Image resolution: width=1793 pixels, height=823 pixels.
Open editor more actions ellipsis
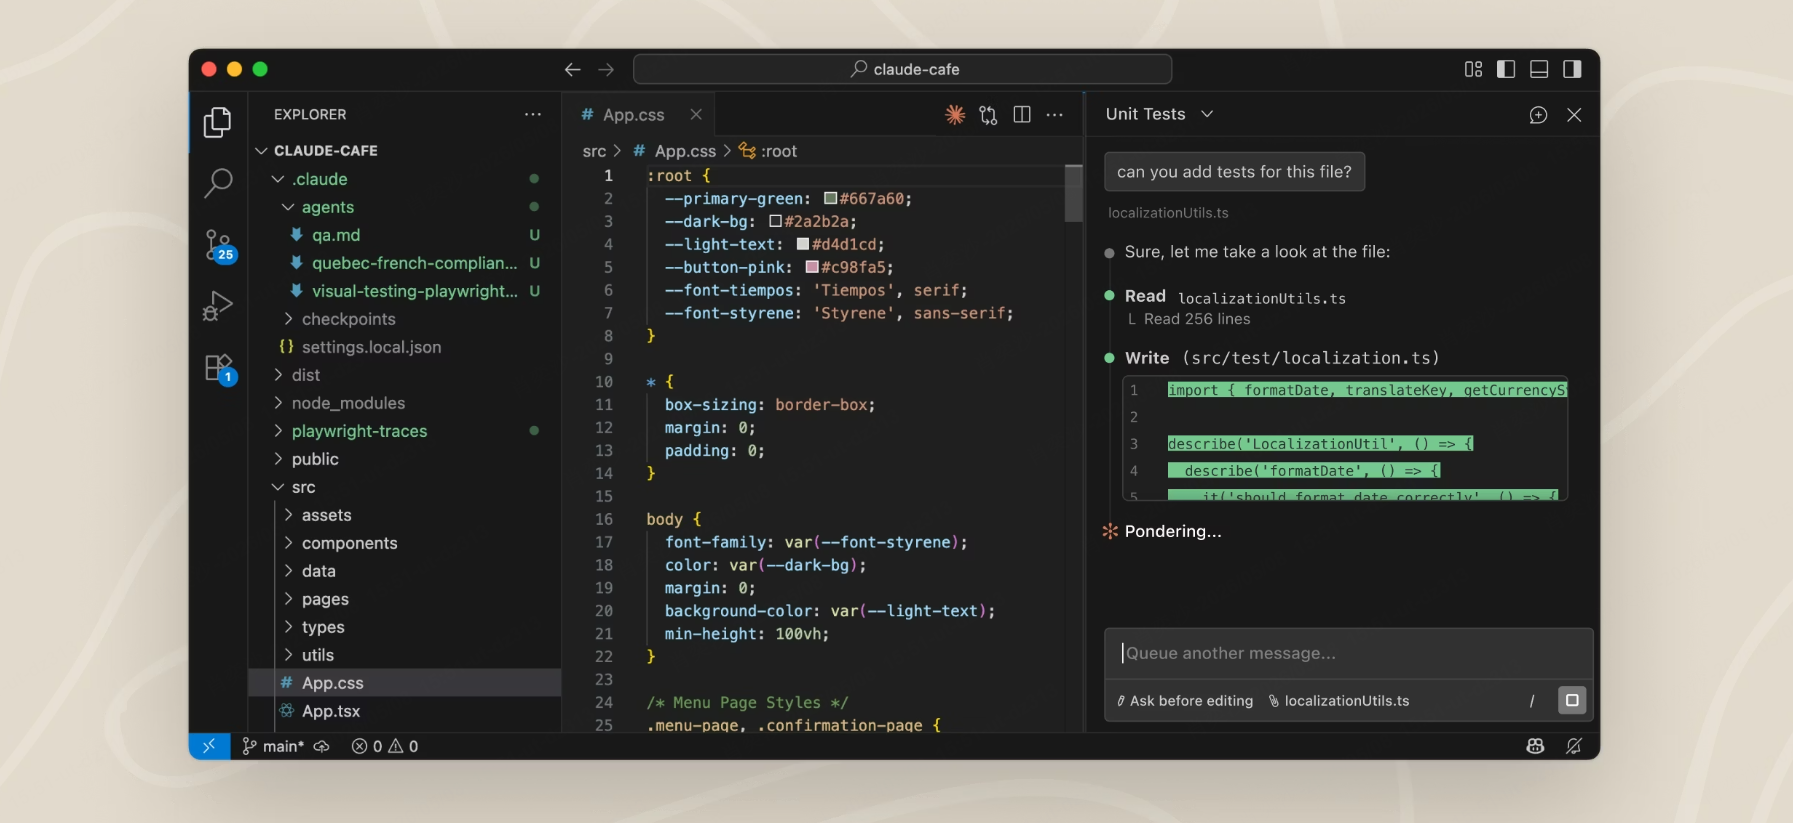(x=1055, y=115)
